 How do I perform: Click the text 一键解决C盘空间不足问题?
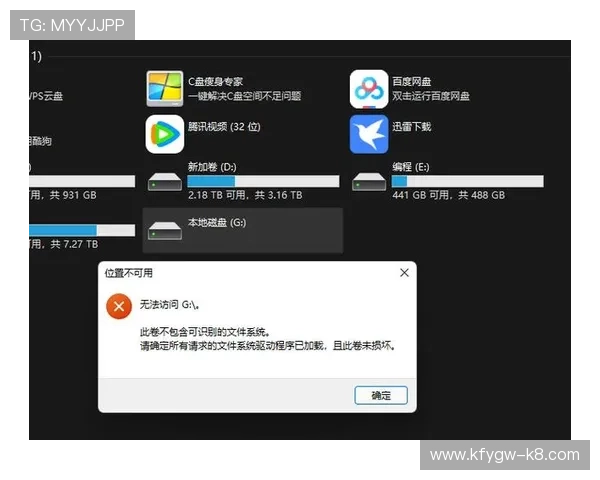tap(244, 96)
